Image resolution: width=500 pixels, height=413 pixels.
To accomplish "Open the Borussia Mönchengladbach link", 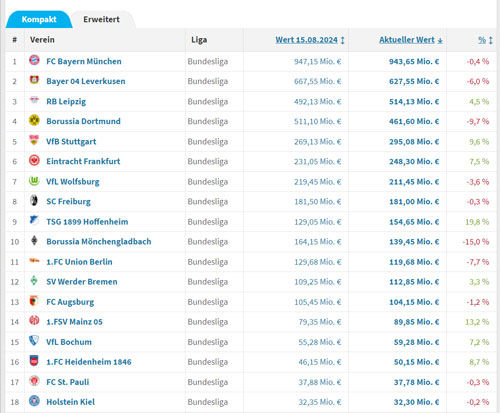I will [x=99, y=242].
